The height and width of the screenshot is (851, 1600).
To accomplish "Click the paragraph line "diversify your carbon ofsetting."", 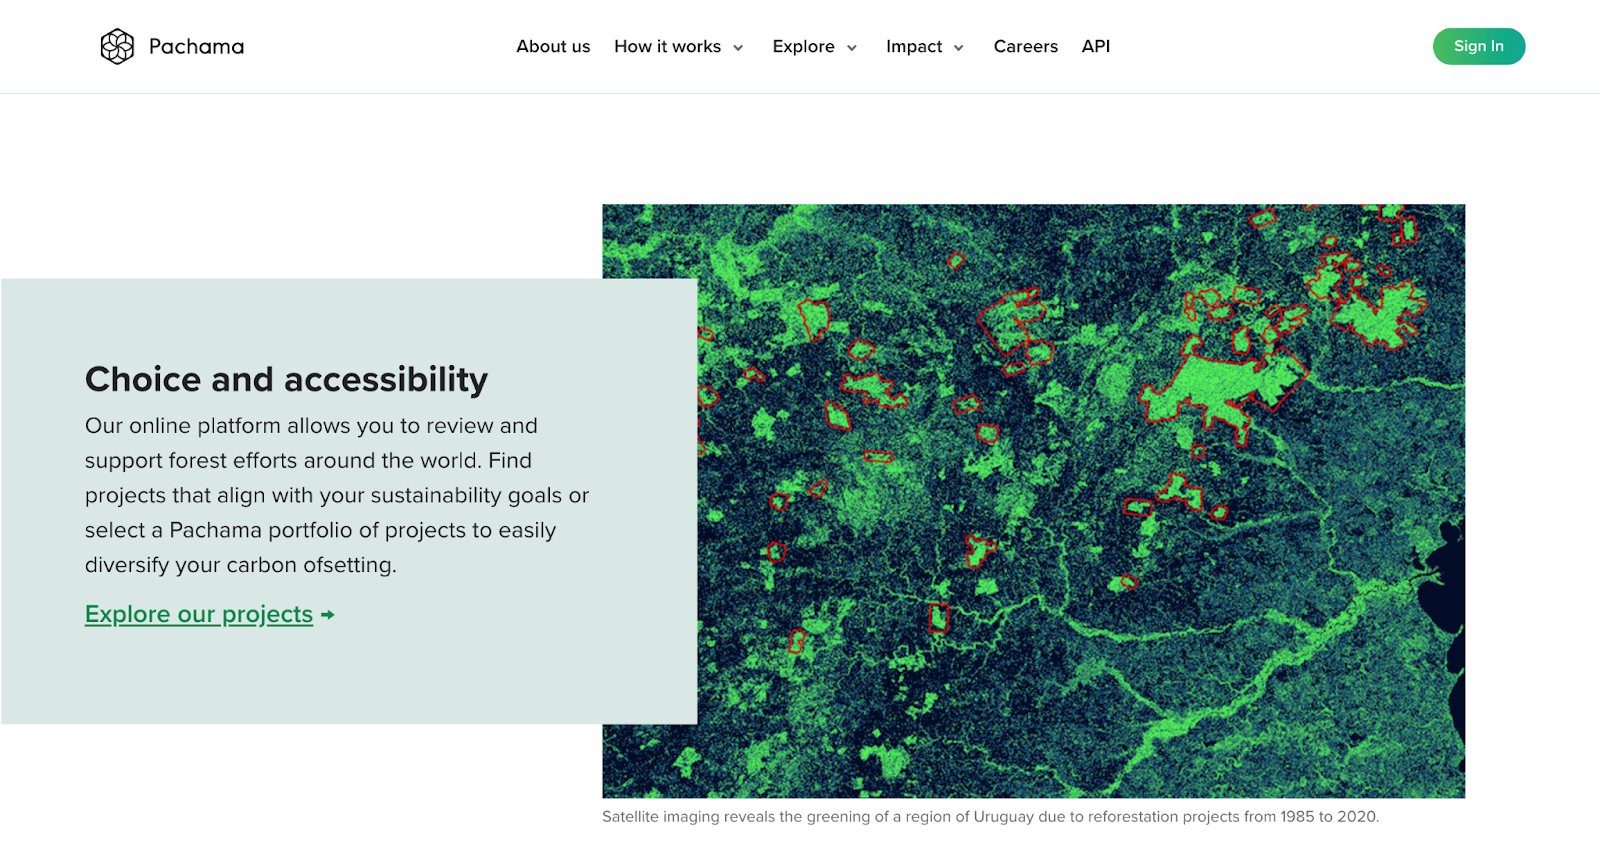I will click(x=241, y=565).
